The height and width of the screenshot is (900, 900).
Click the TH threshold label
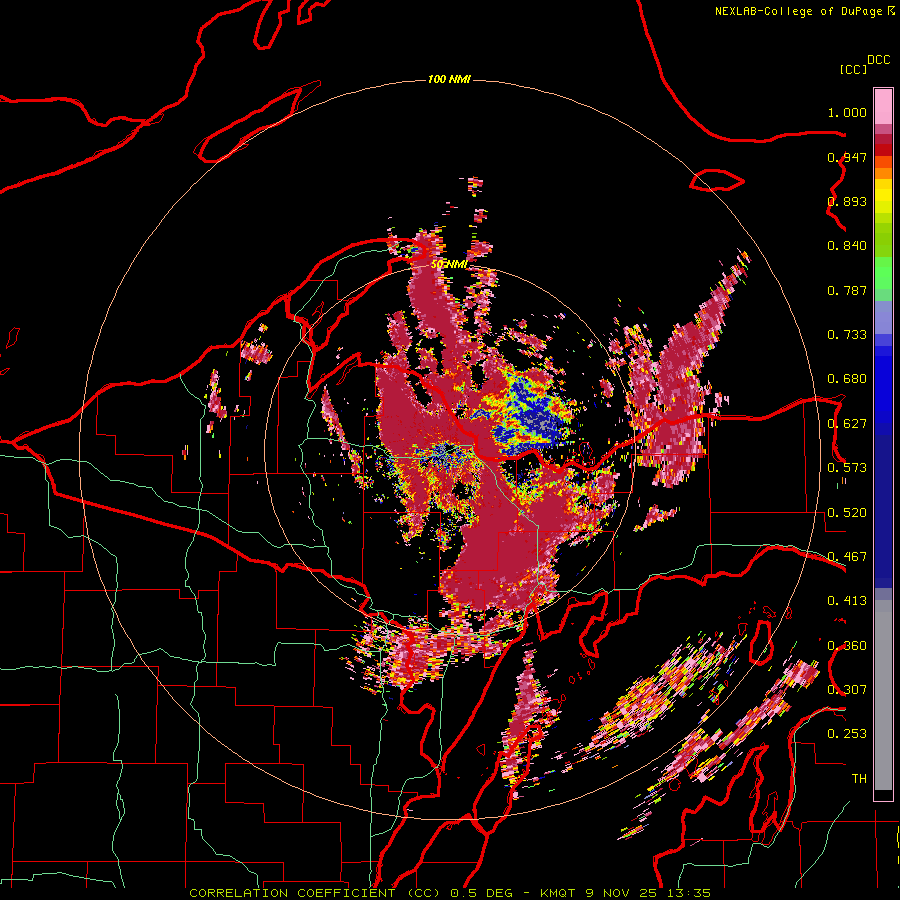(x=859, y=779)
